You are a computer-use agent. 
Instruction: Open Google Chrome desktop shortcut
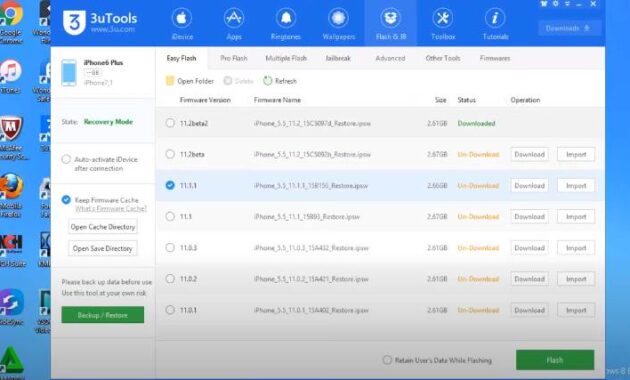coord(11,22)
